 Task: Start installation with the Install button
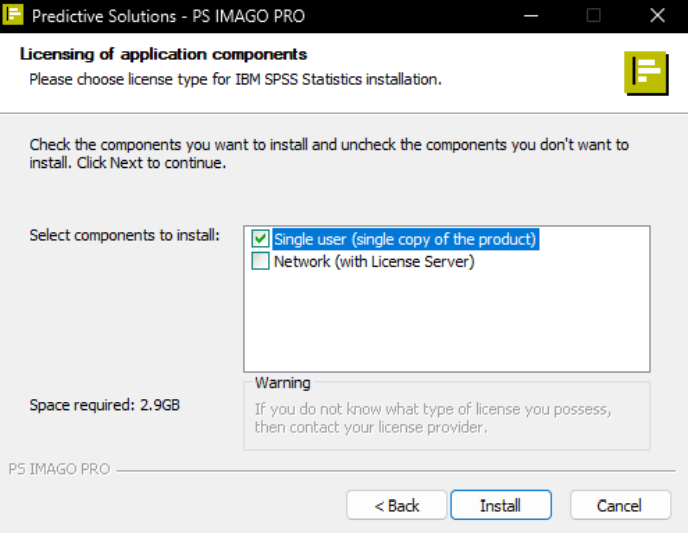pos(501,505)
